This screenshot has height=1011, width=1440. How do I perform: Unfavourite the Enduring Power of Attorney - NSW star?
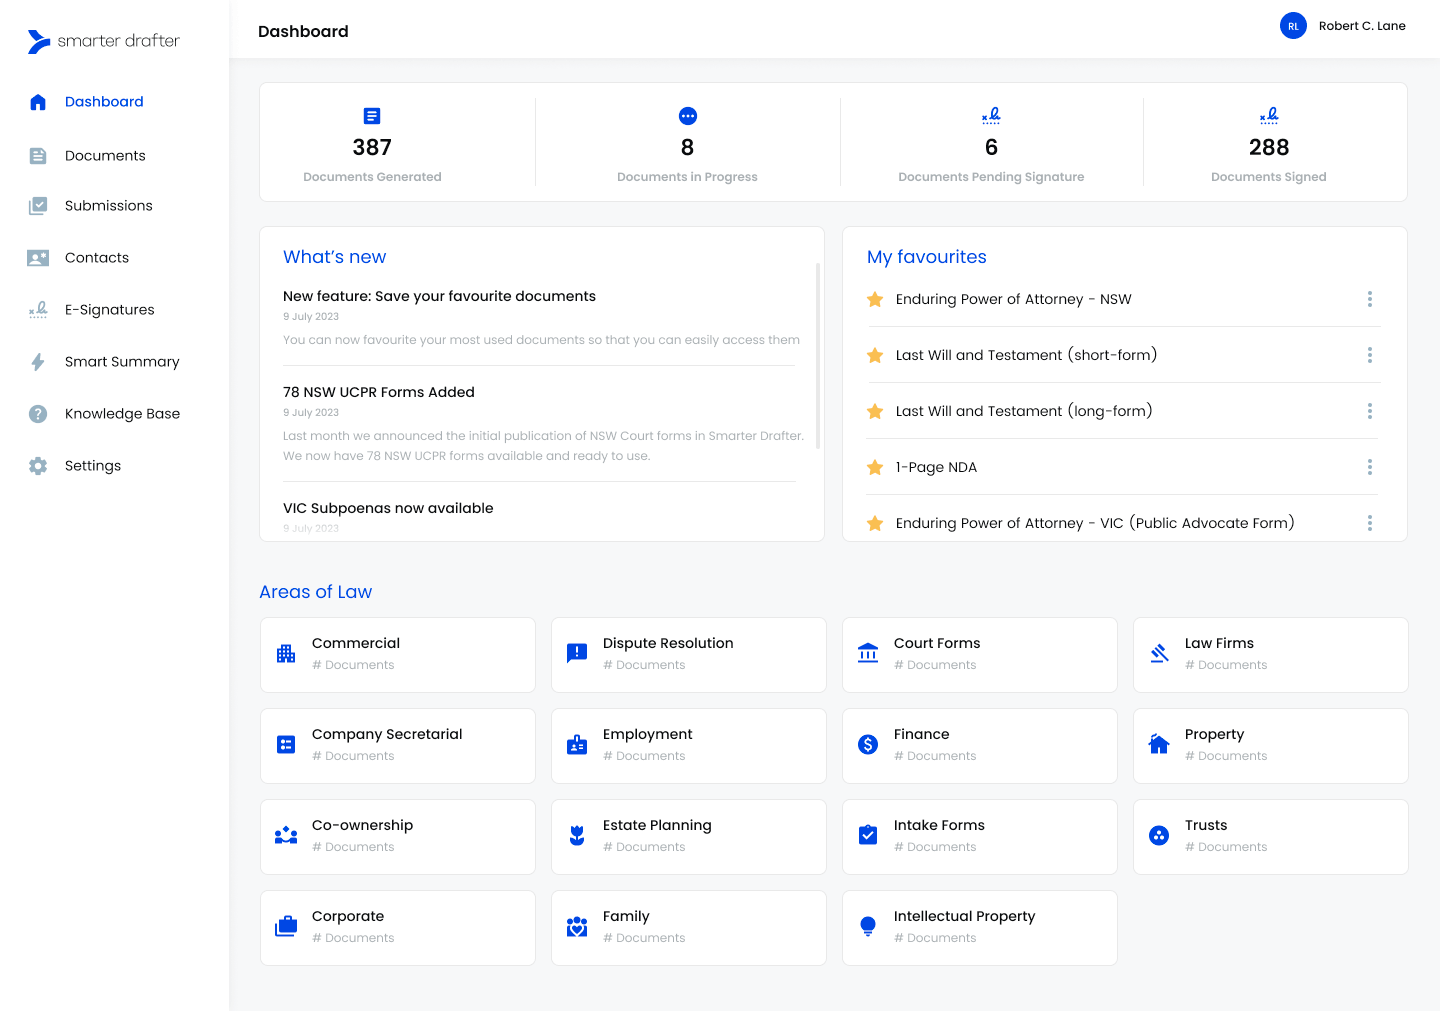(875, 299)
